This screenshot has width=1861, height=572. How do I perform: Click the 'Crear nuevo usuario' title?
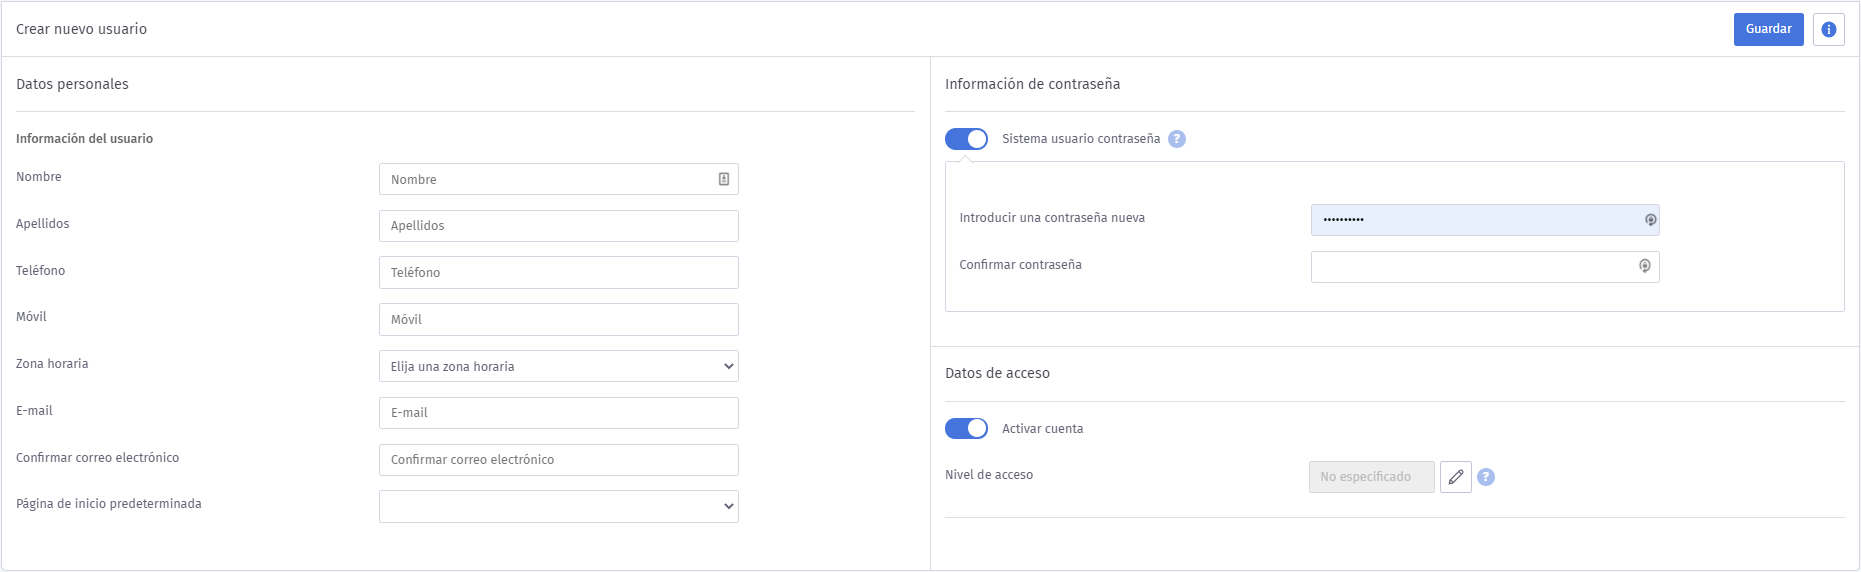coord(81,29)
